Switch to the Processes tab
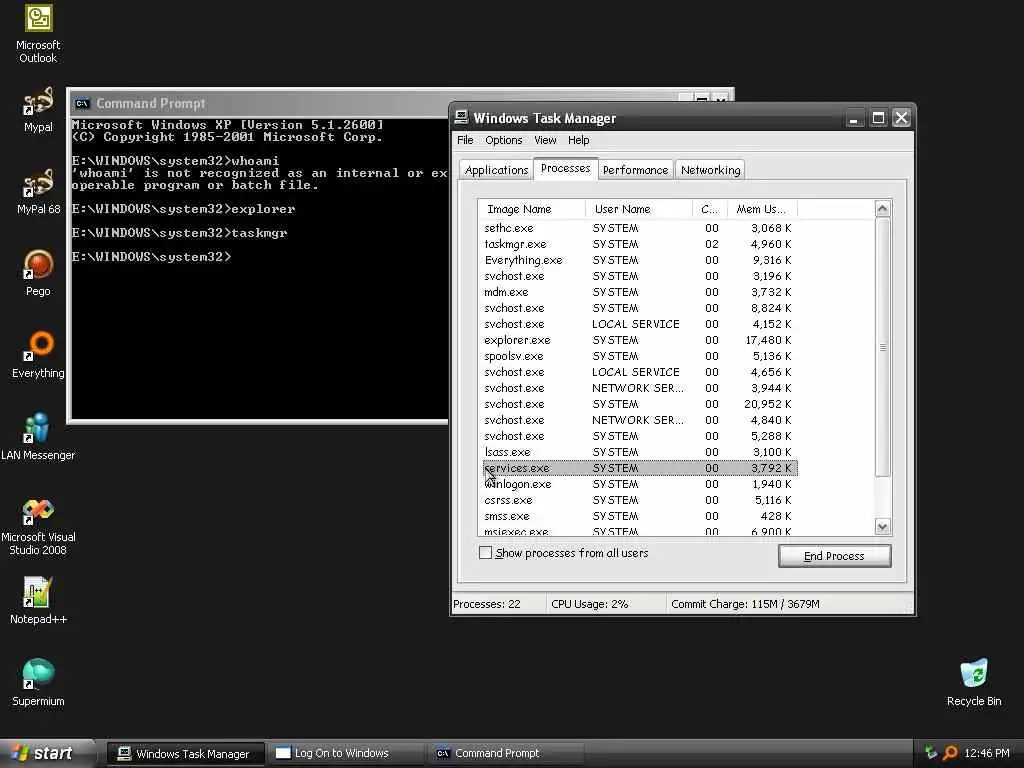 click(x=566, y=168)
